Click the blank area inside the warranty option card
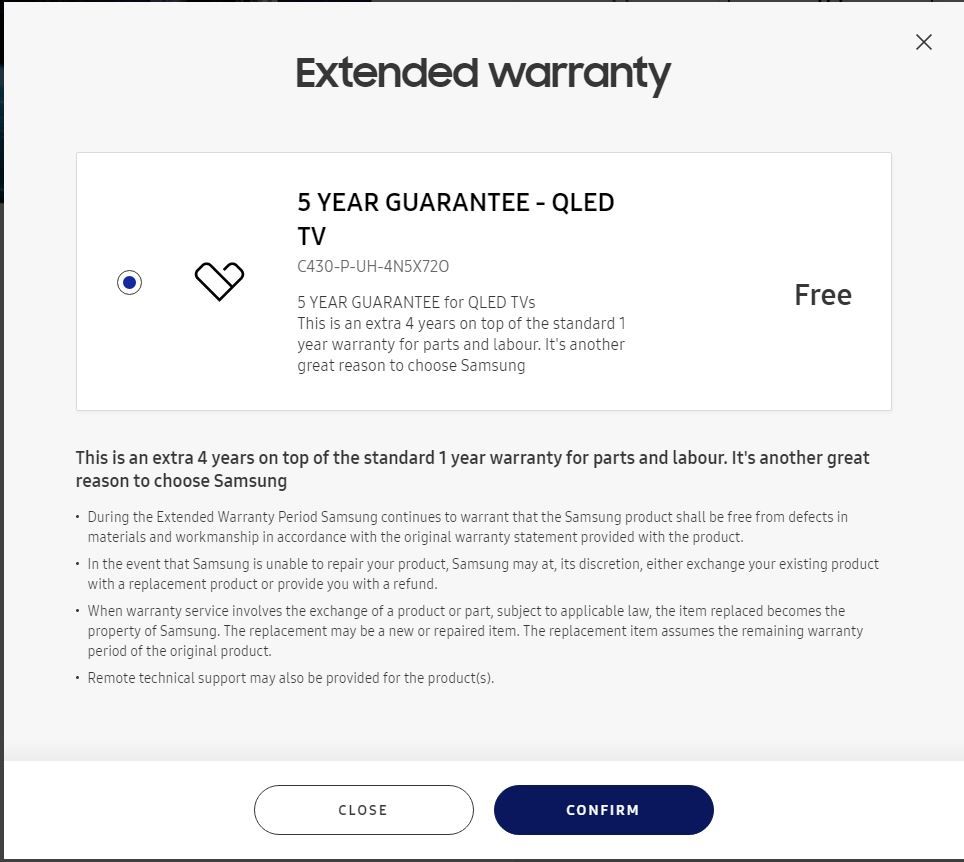The image size is (964, 862). (720, 220)
